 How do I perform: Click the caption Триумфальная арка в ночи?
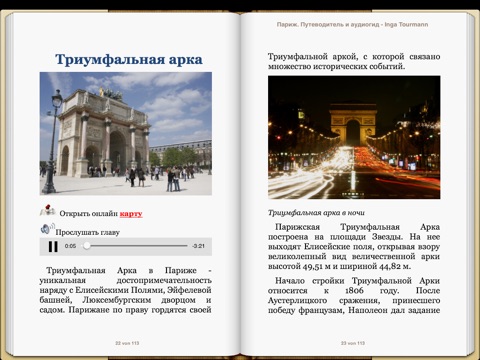coord(316,213)
